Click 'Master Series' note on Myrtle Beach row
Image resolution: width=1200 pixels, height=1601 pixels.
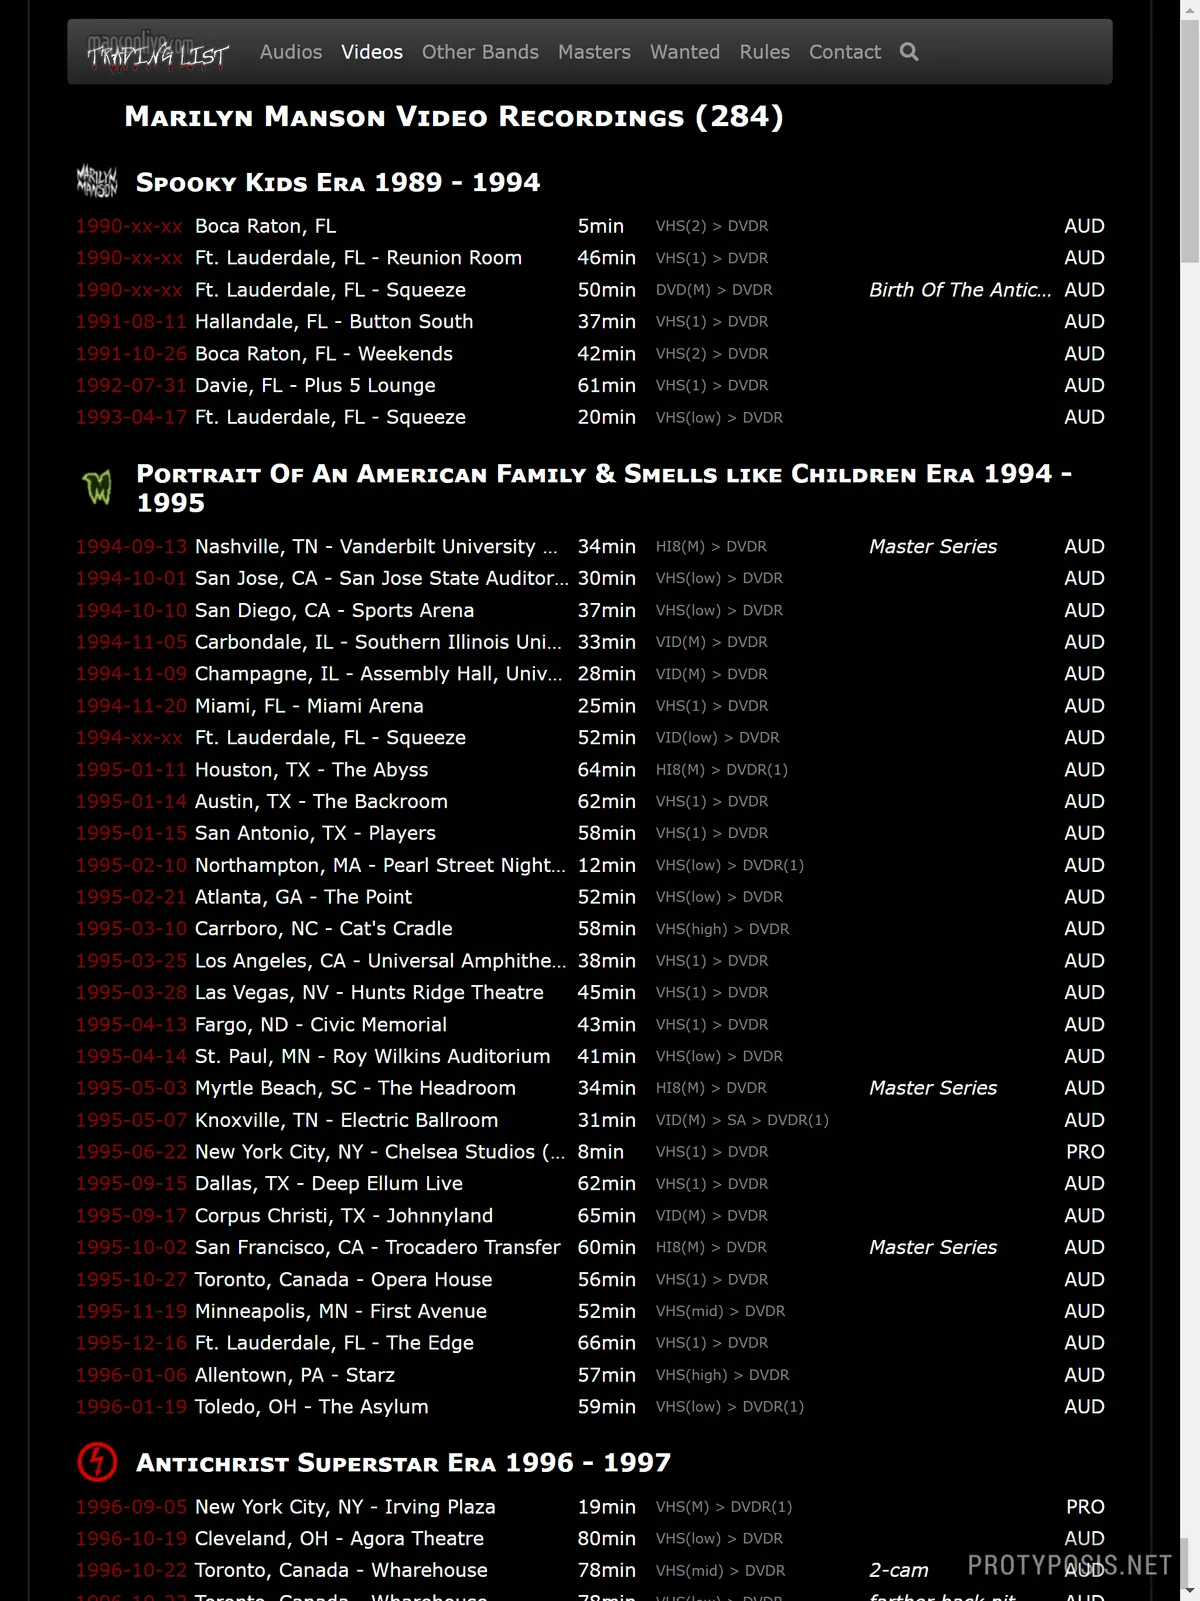click(x=933, y=1088)
